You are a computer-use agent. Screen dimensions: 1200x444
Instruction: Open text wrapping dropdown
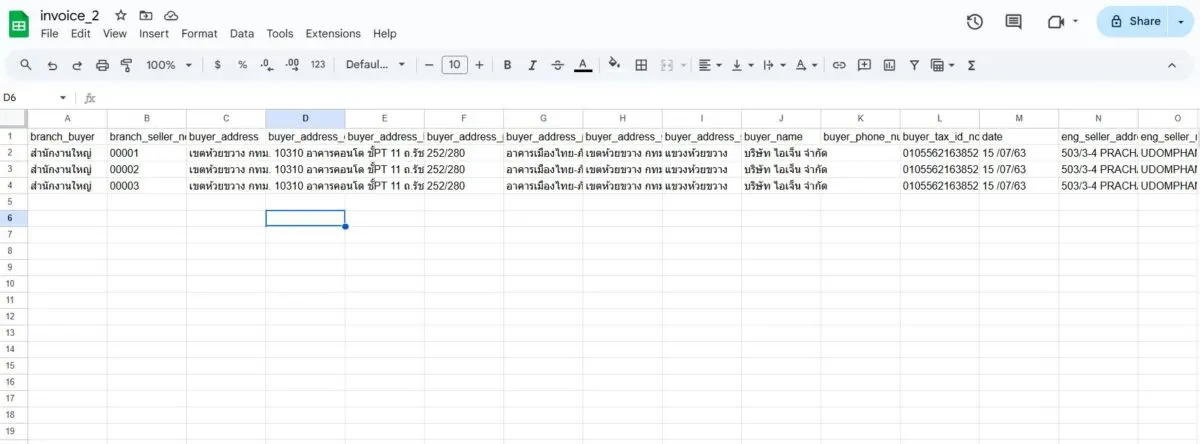coord(774,65)
